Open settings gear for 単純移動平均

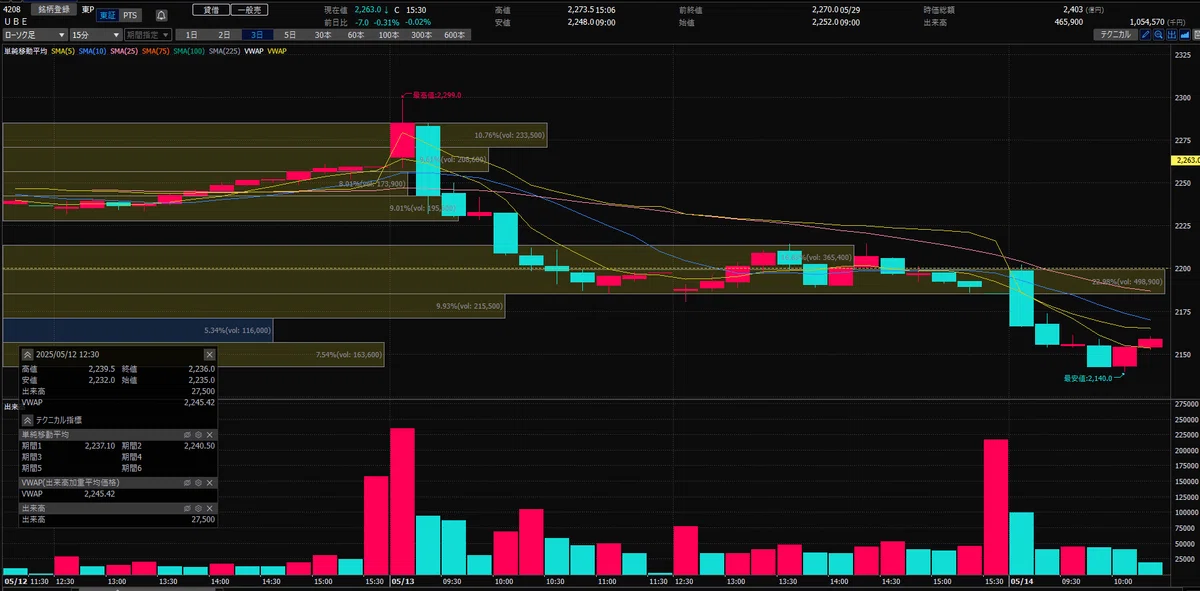(x=198, y=435)
